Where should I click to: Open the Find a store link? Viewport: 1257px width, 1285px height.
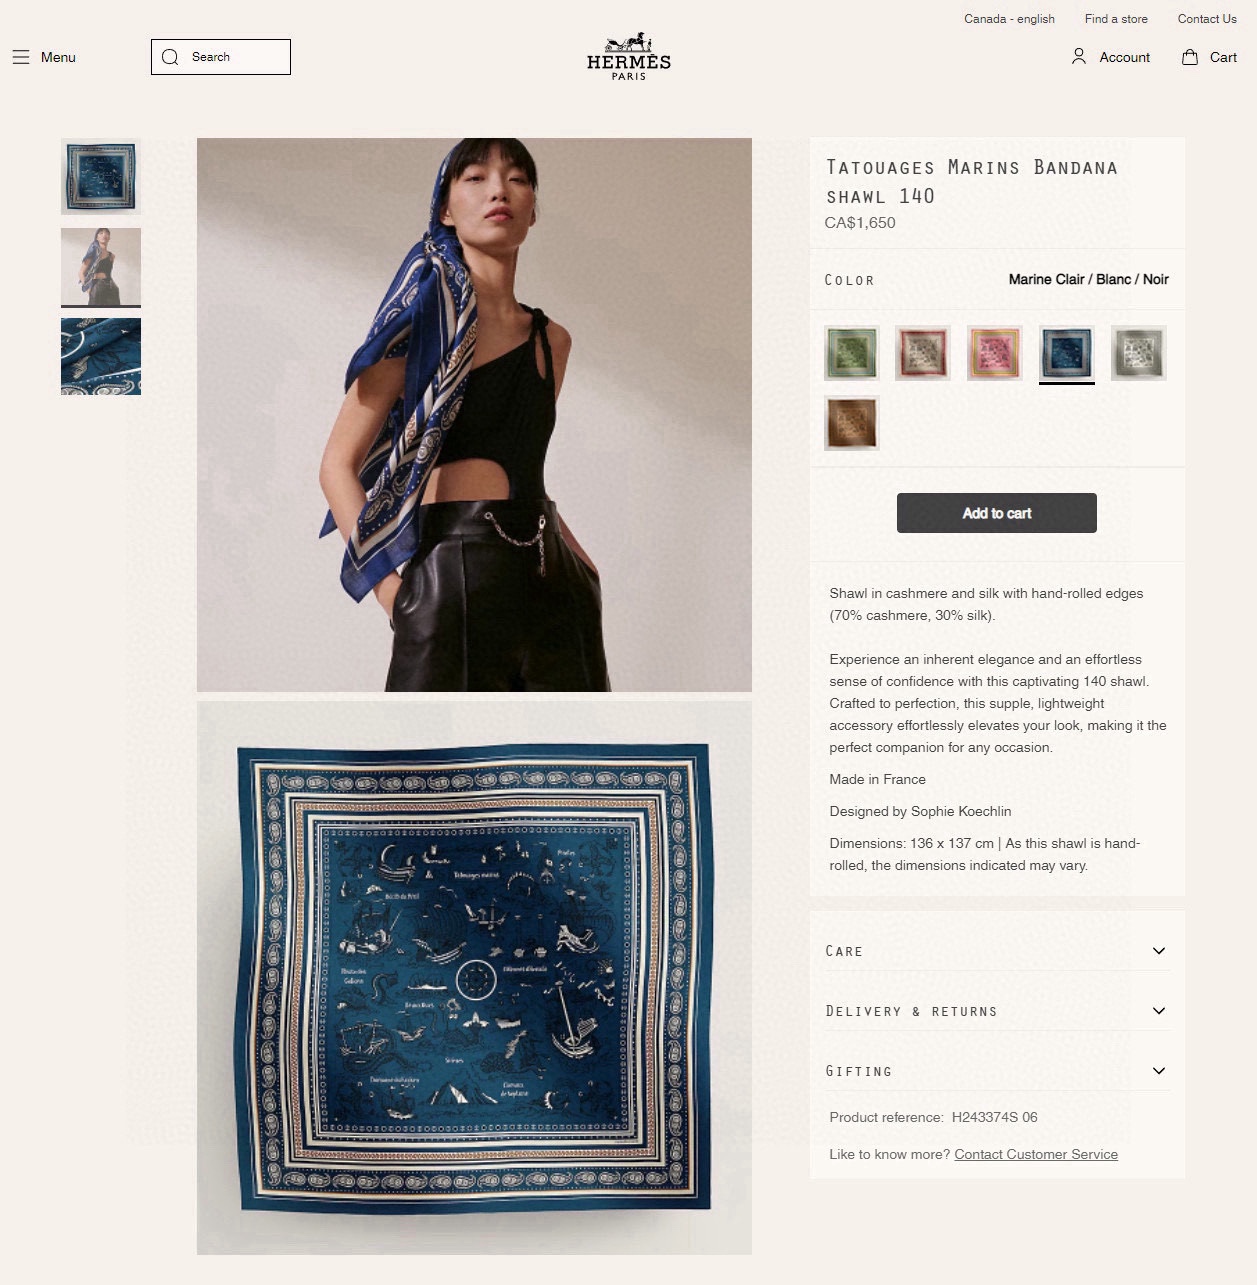pos(1116,19)
